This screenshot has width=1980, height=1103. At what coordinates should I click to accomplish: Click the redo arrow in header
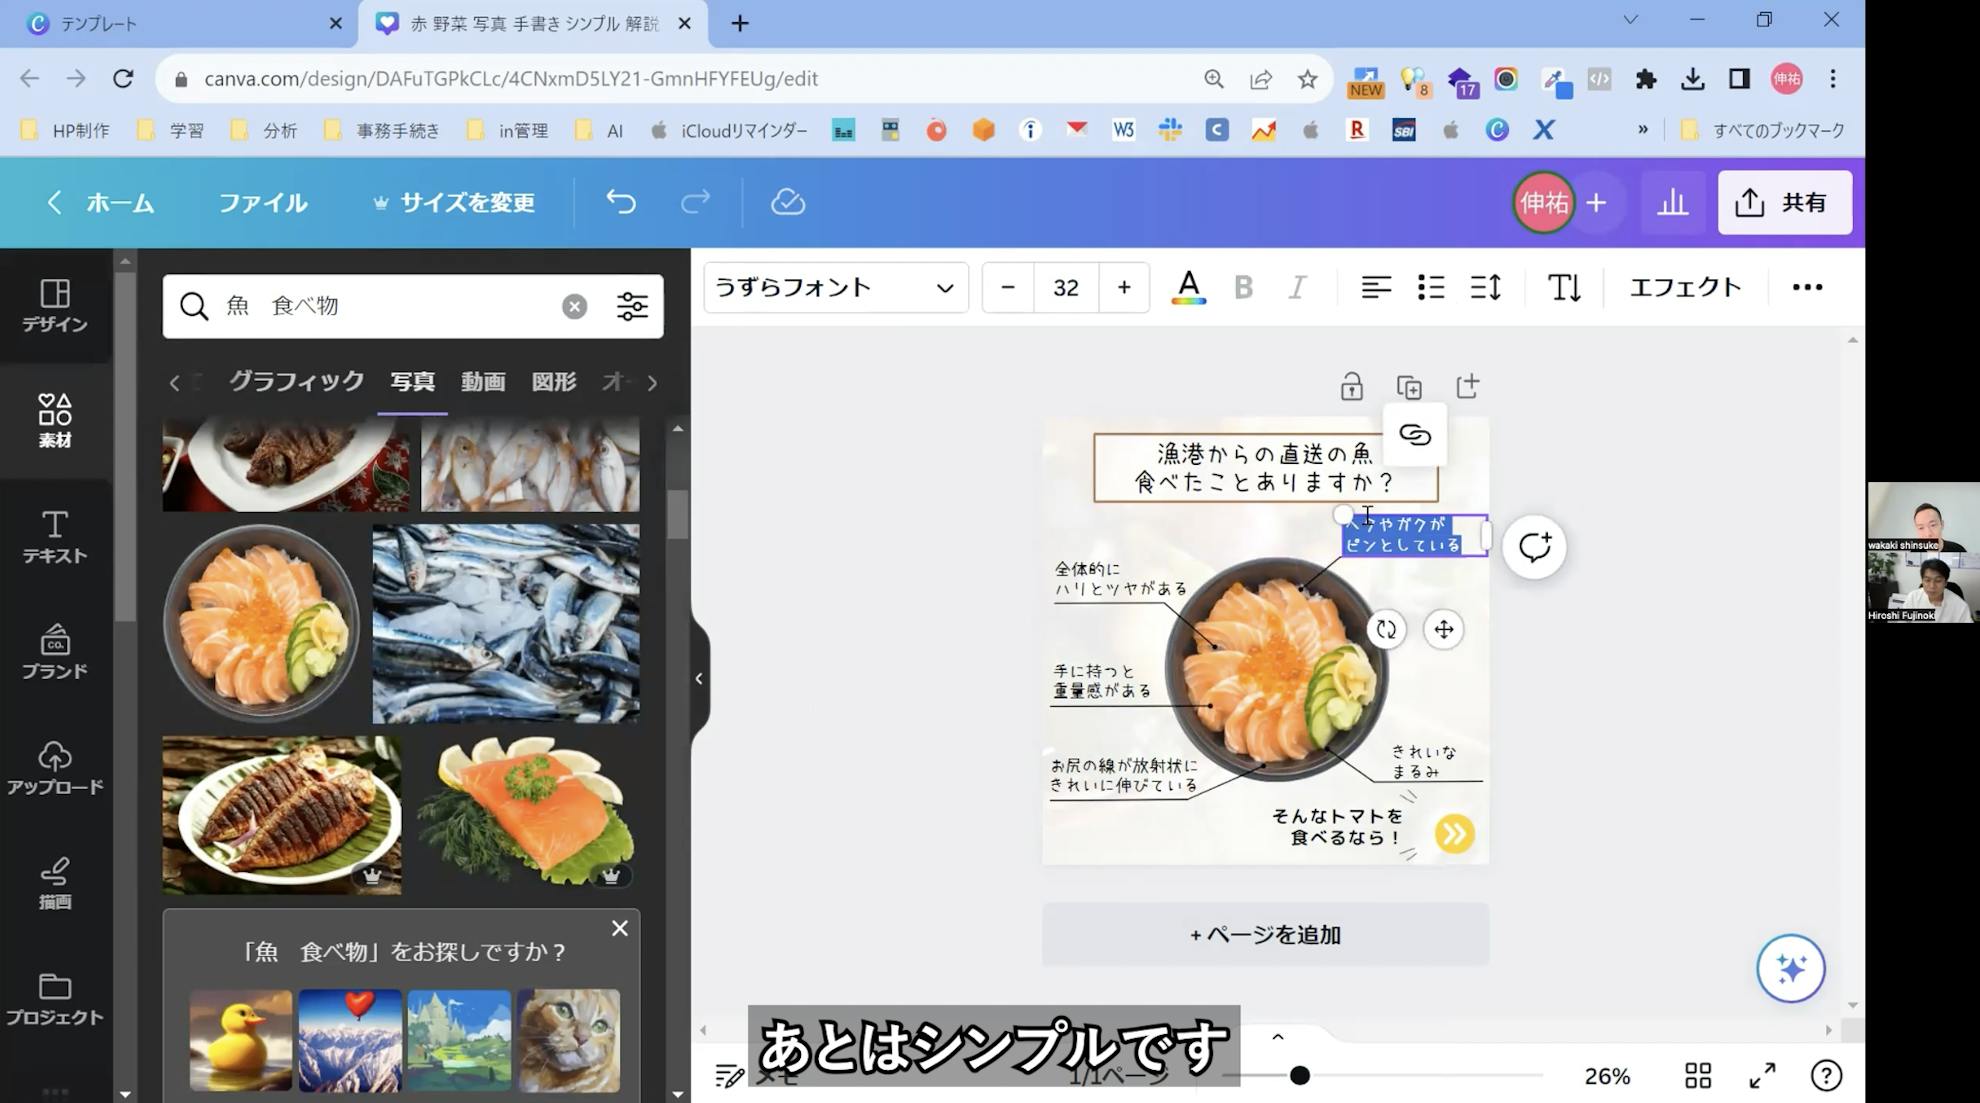click(x=695, y=202)
